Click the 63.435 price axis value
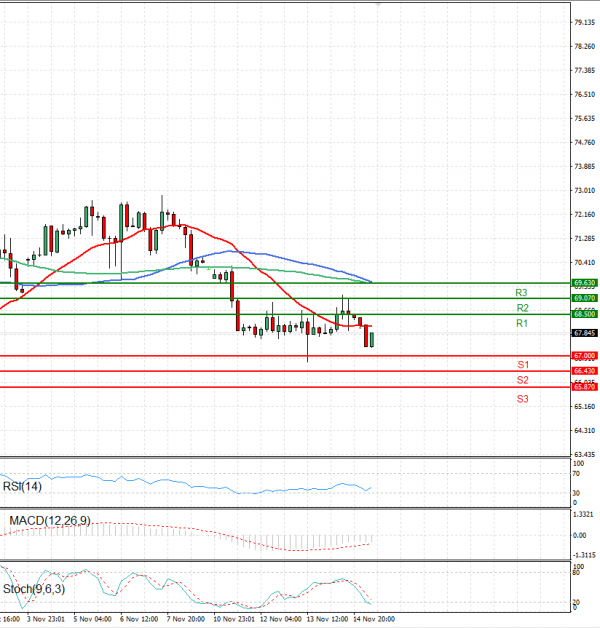Image resolution: width=600 pixels, height=628 pixels. pyautogui.click(x=584, y=455)
